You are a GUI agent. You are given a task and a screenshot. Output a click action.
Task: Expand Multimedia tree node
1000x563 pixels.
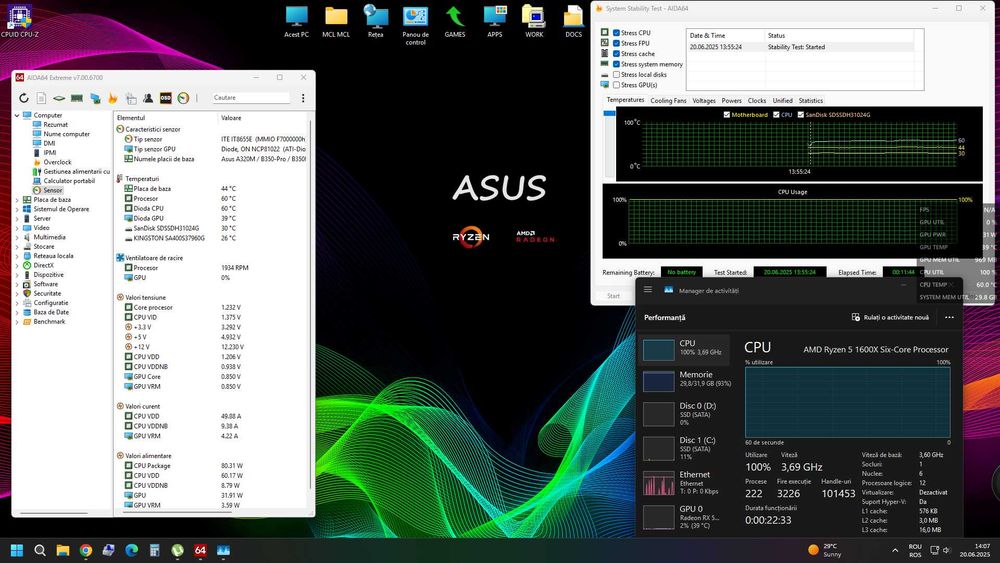(x=17, y=237)
